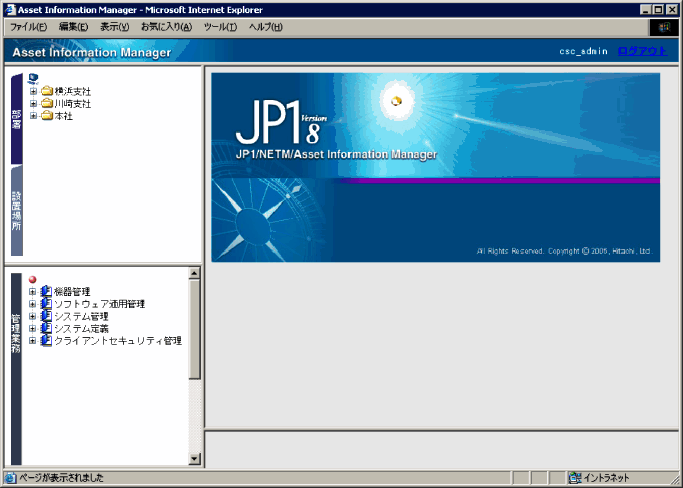Click the ログアウト logout link

642,51
